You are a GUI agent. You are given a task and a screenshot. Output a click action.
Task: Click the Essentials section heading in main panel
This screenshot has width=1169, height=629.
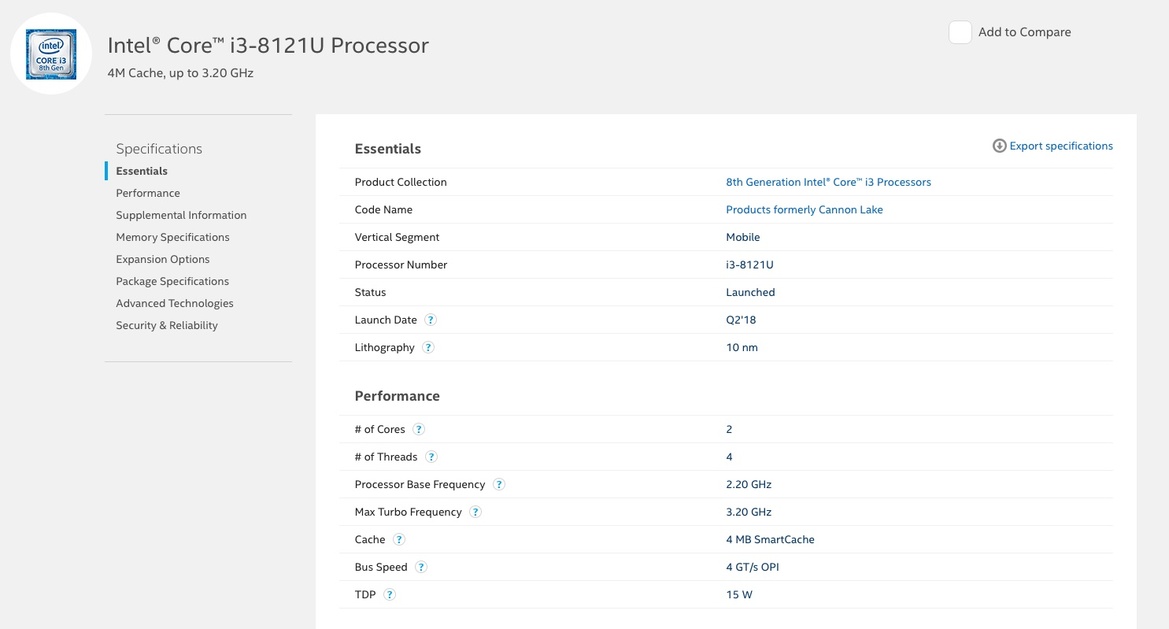click(388, 148)
